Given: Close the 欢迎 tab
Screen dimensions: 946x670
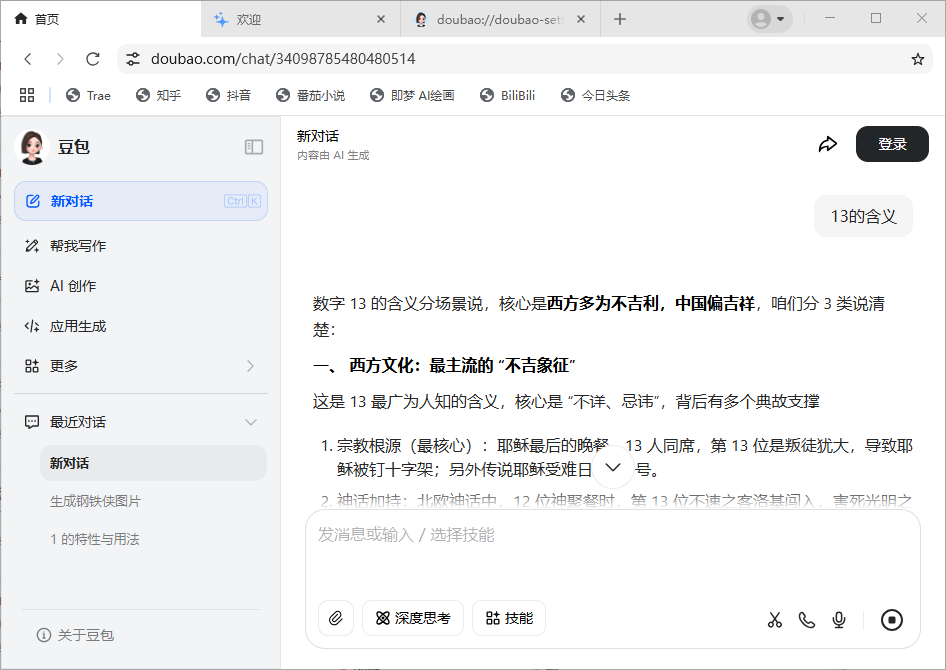Looking at the screenshot, I should [x=381, y=19].
